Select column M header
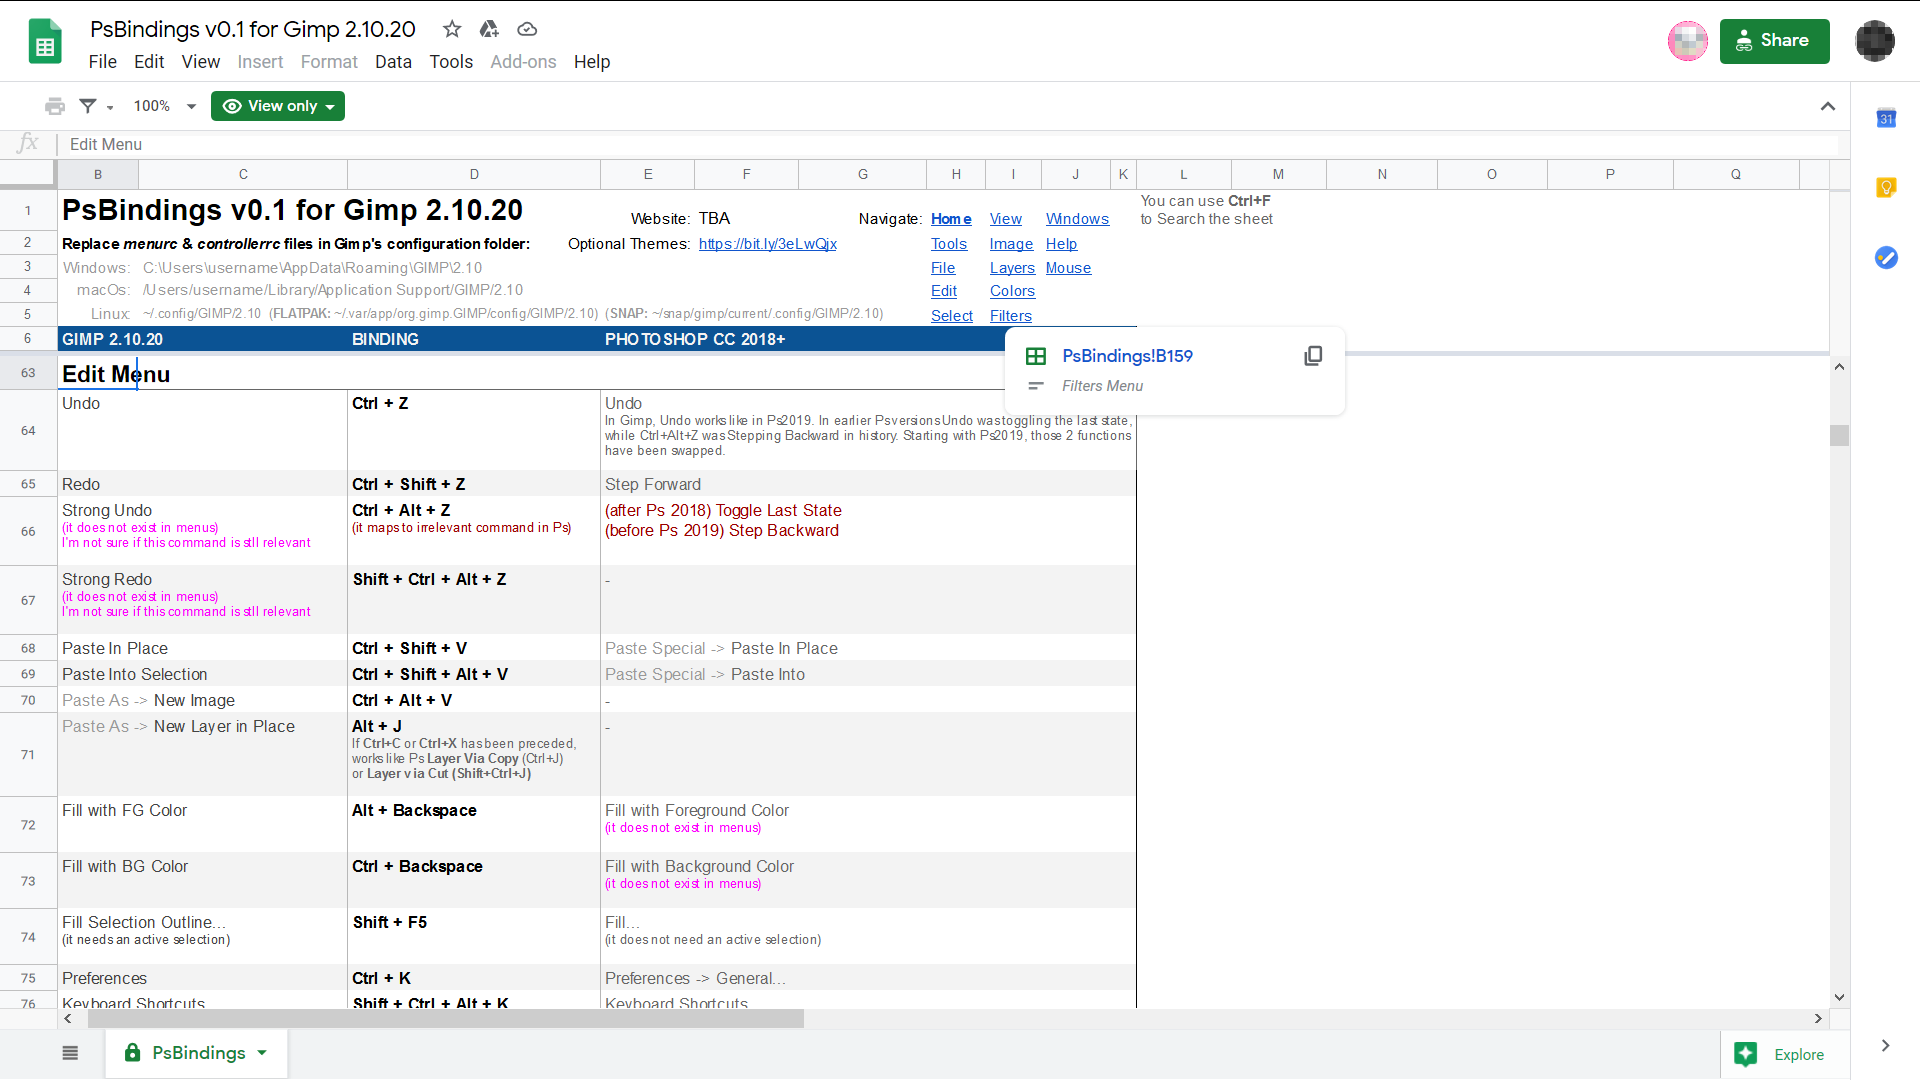The width and height of the screenshot is (1920, 1080). (x=1278, y=174)
